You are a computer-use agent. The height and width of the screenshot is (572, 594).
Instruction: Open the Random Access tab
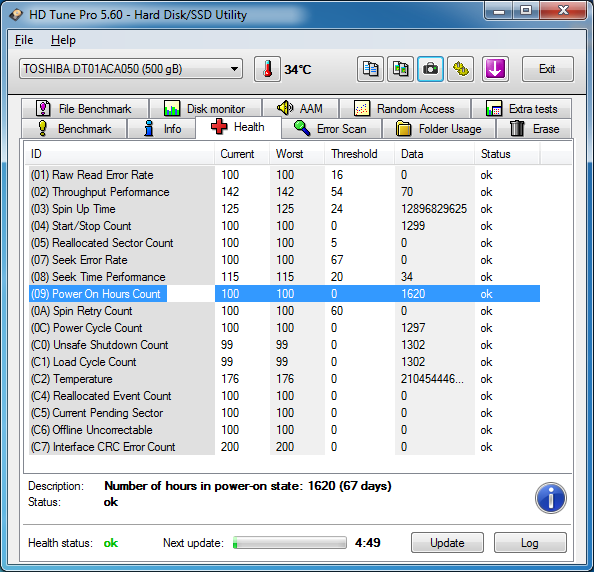pyautogui.click(x=405, y=109)
